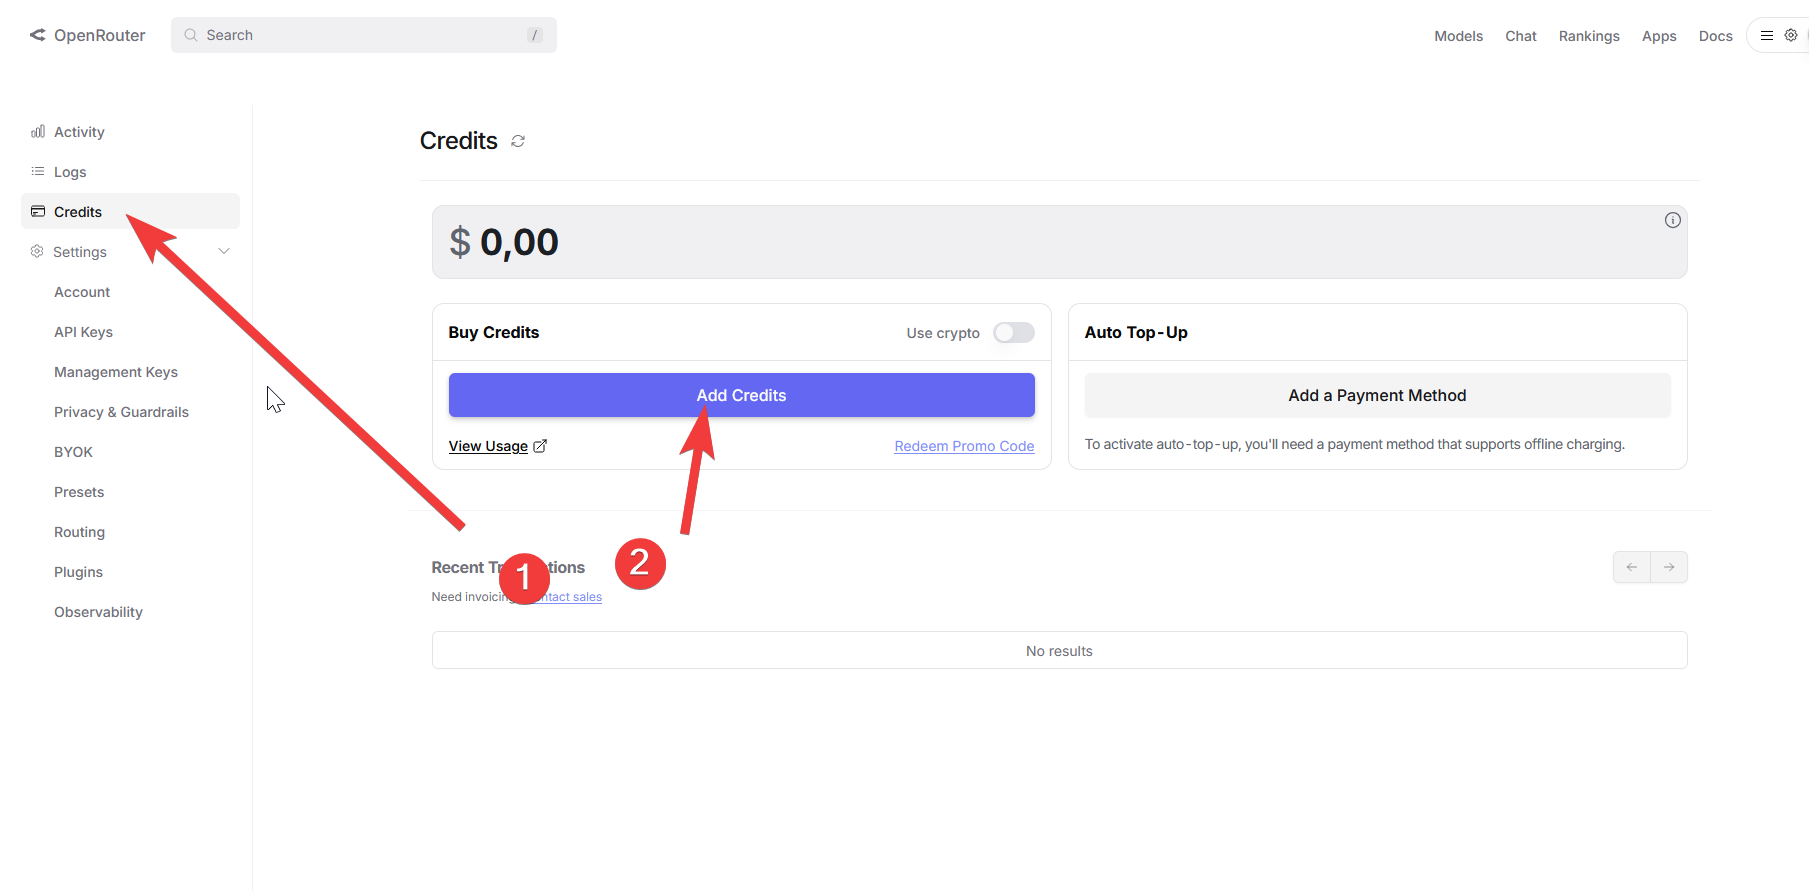Click inside the Search input field
The height and width of the screenshot is (891, 1809).
pyautogui.click(x=364, y=35)
